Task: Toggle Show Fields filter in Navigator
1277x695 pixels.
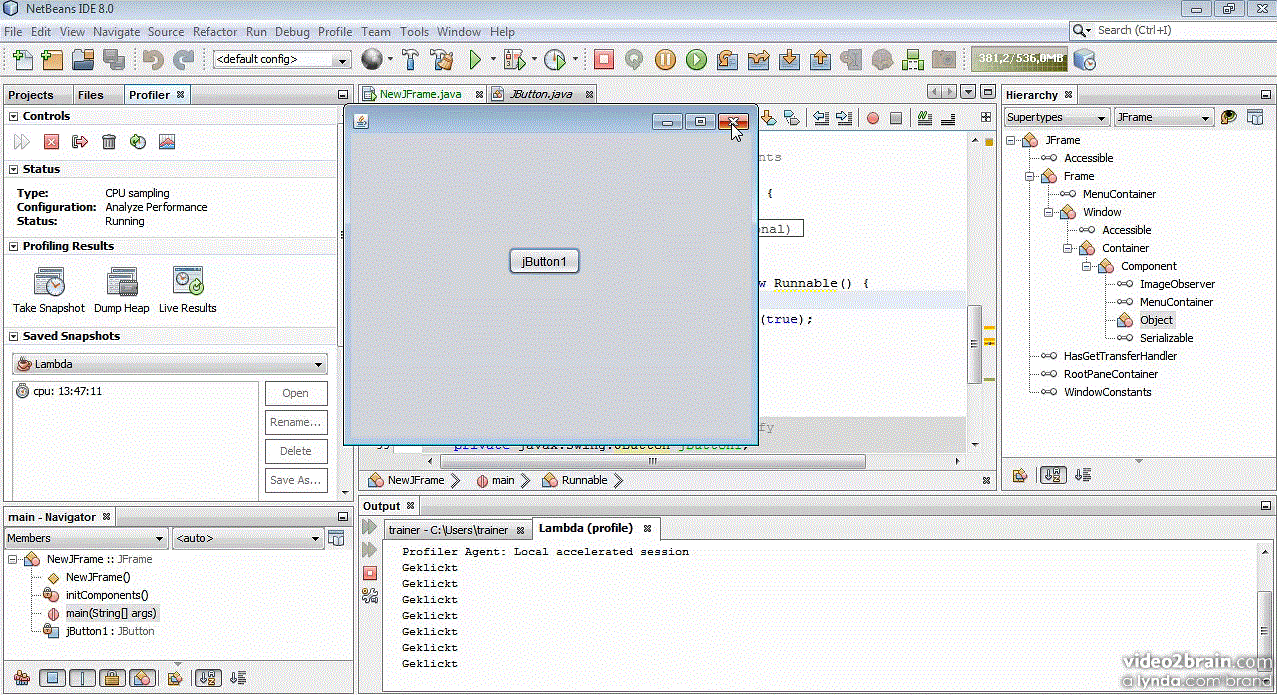Action: (52, 678)
